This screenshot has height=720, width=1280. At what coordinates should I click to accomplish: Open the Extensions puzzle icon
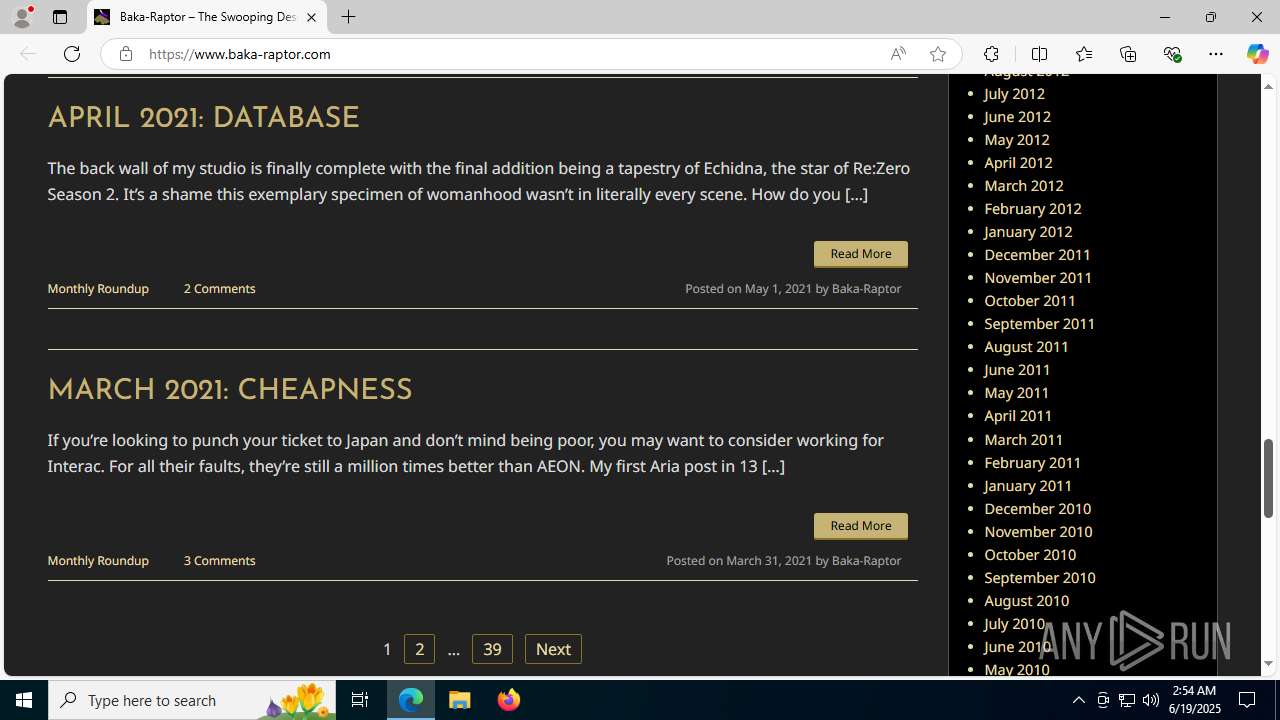tap(991, 54)
